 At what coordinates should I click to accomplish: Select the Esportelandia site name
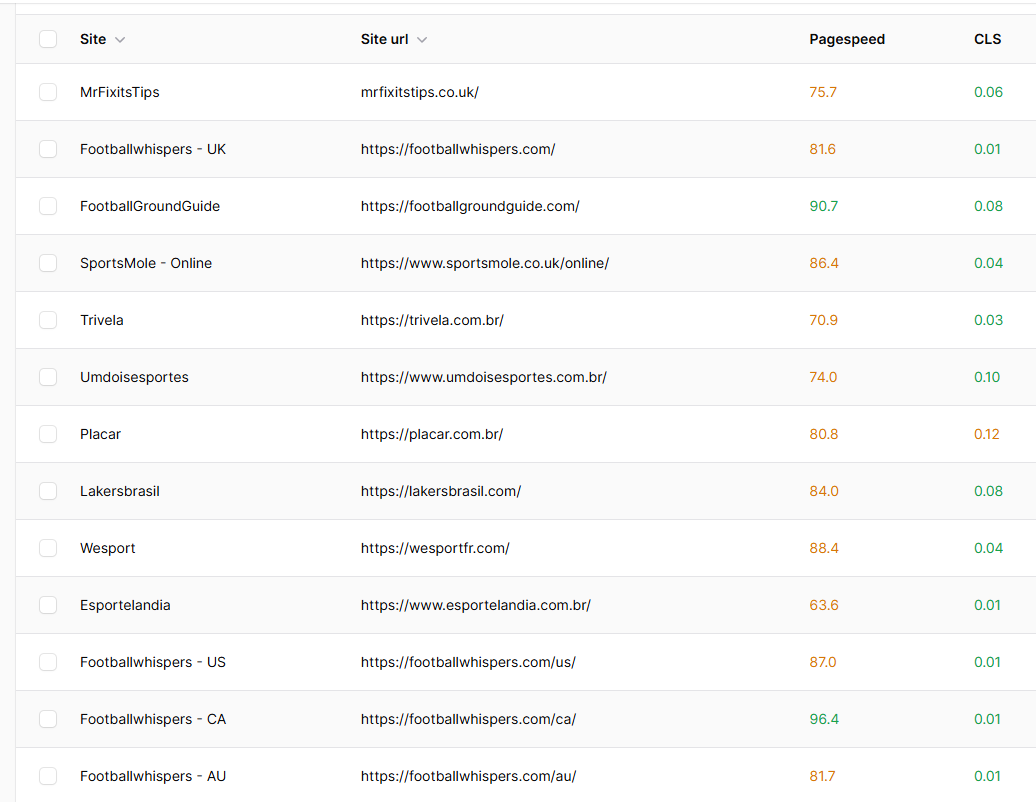pyautogui.click(x=125, y=605)
